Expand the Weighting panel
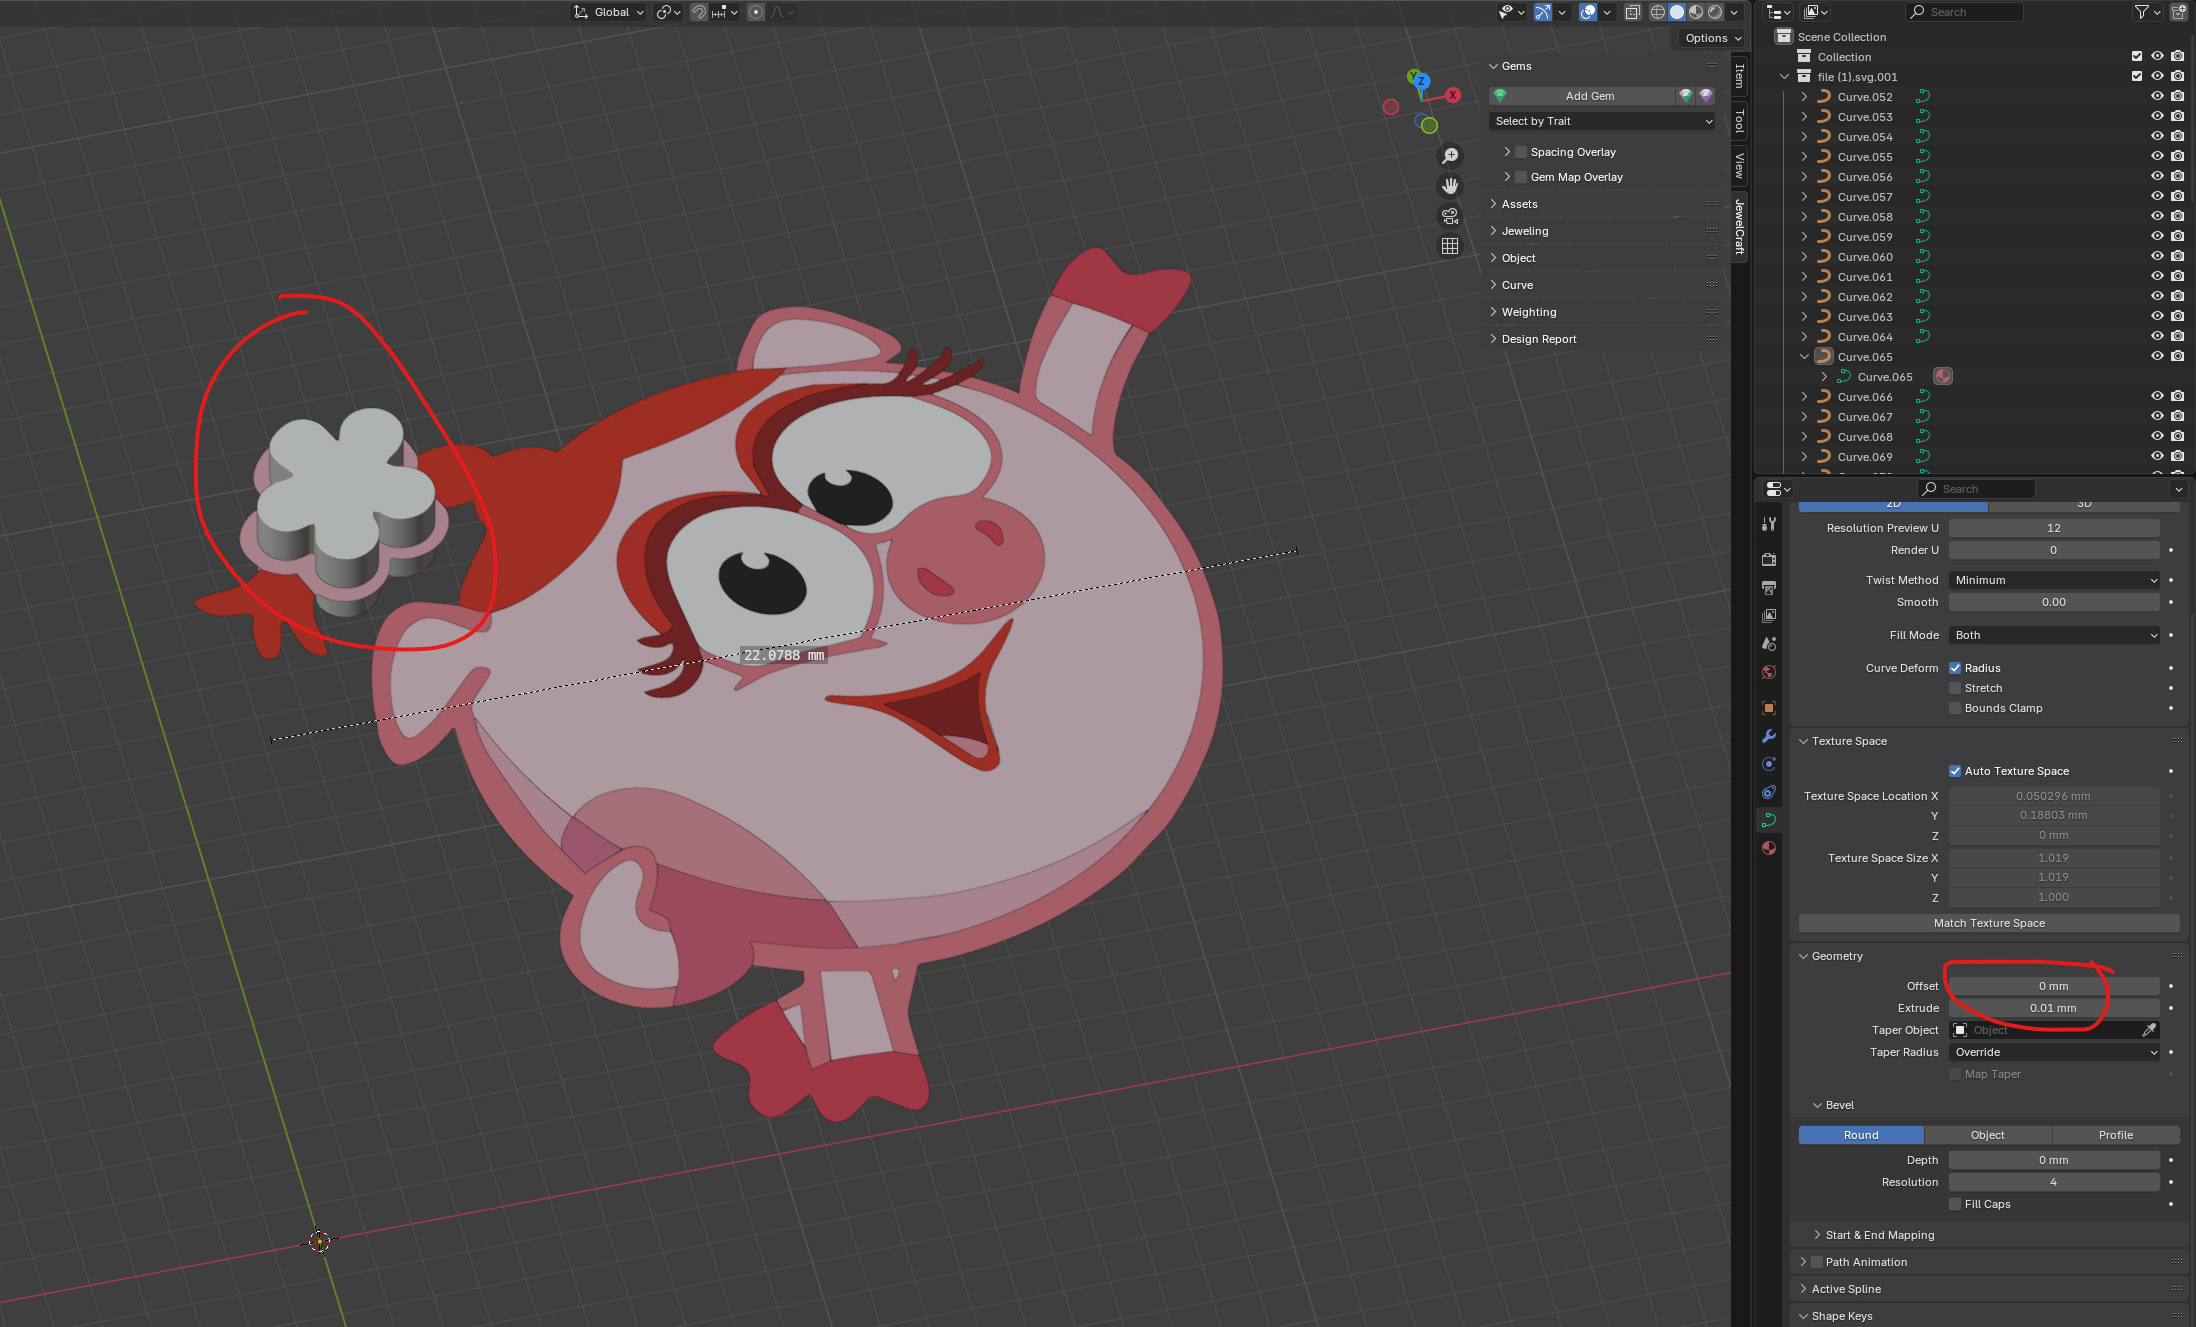2196x1327 pixels. tap(1528, 312)
